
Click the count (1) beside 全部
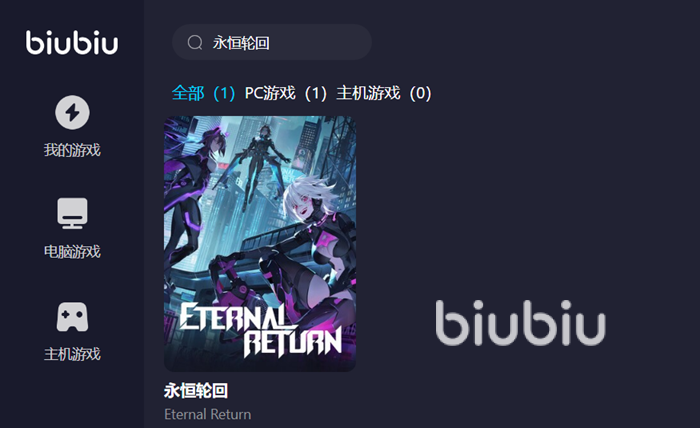coord(224,93)
